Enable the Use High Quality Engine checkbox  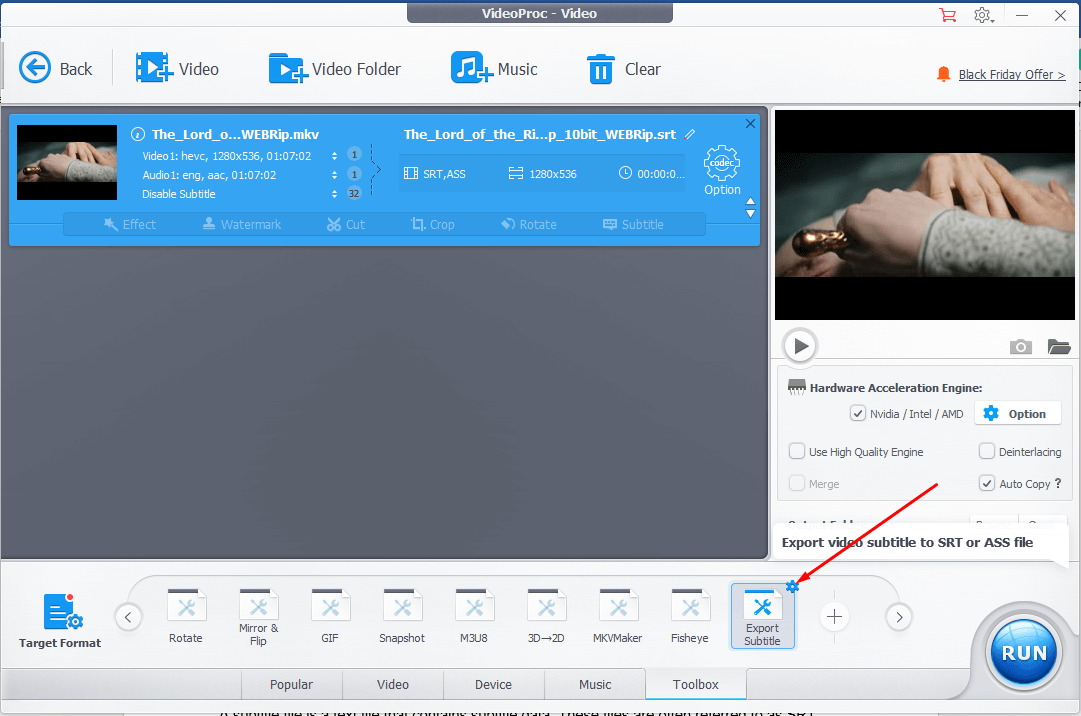click(797, 452)
